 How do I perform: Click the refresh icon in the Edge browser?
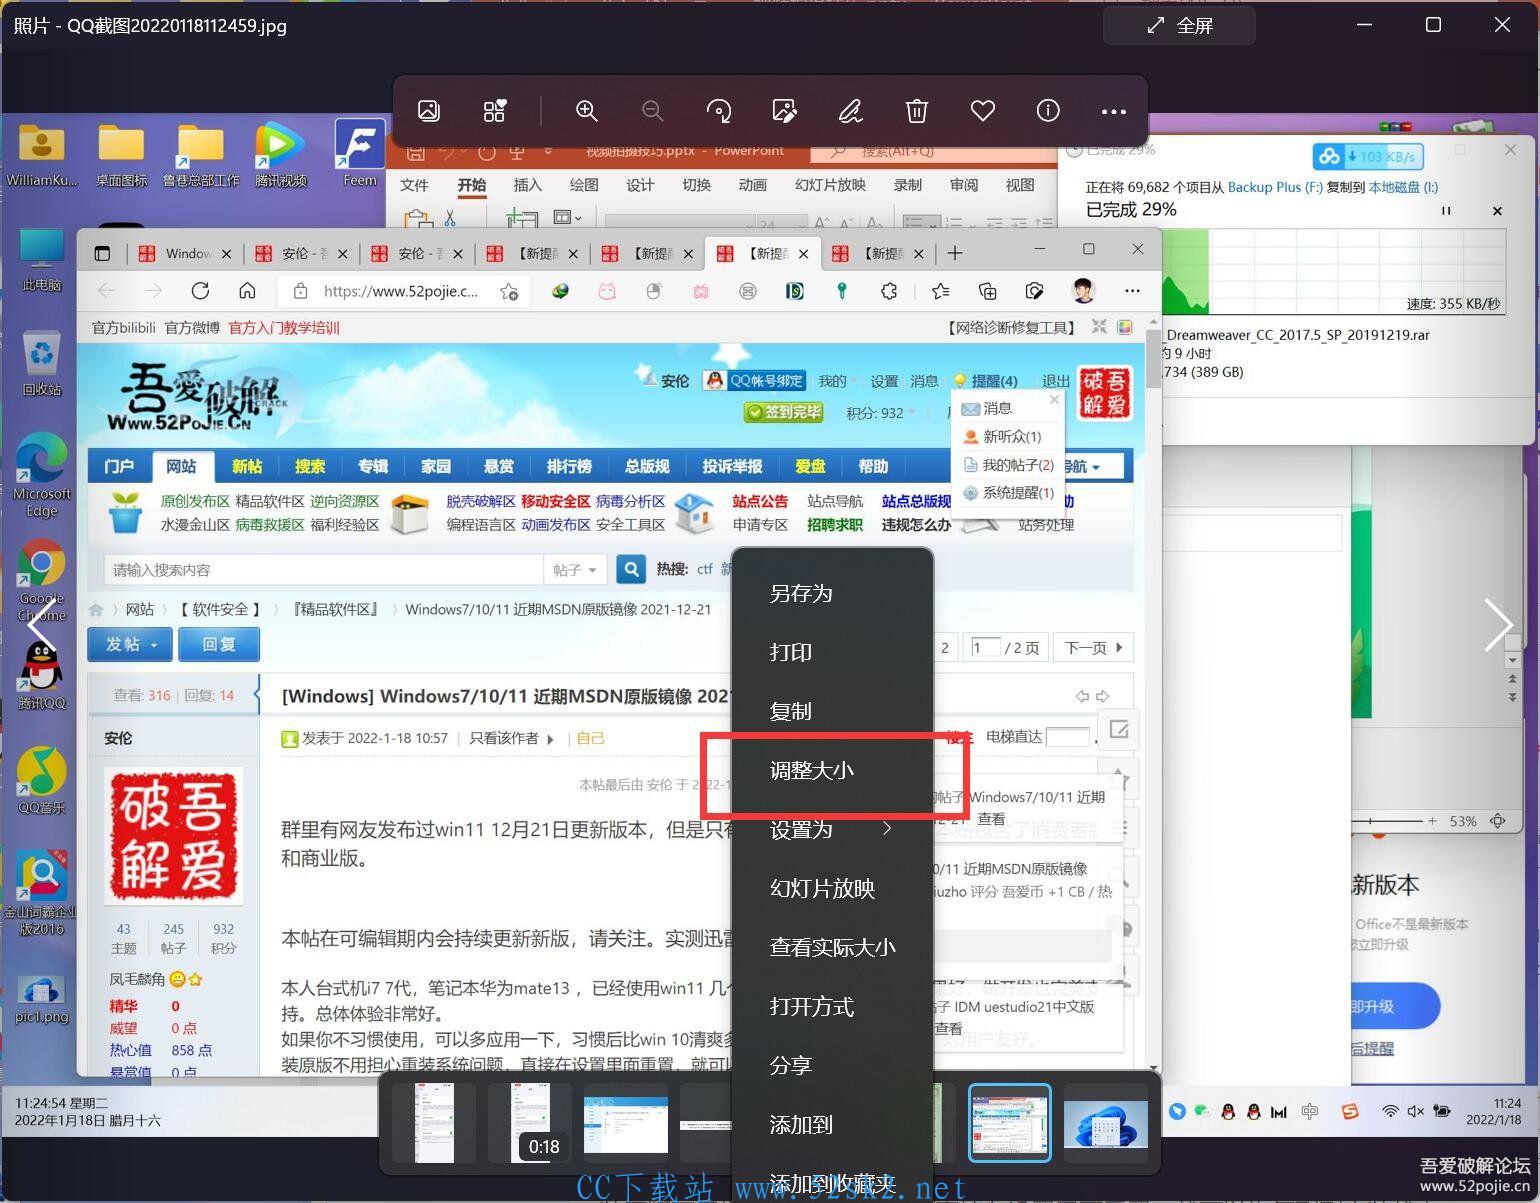click(200, 291)
